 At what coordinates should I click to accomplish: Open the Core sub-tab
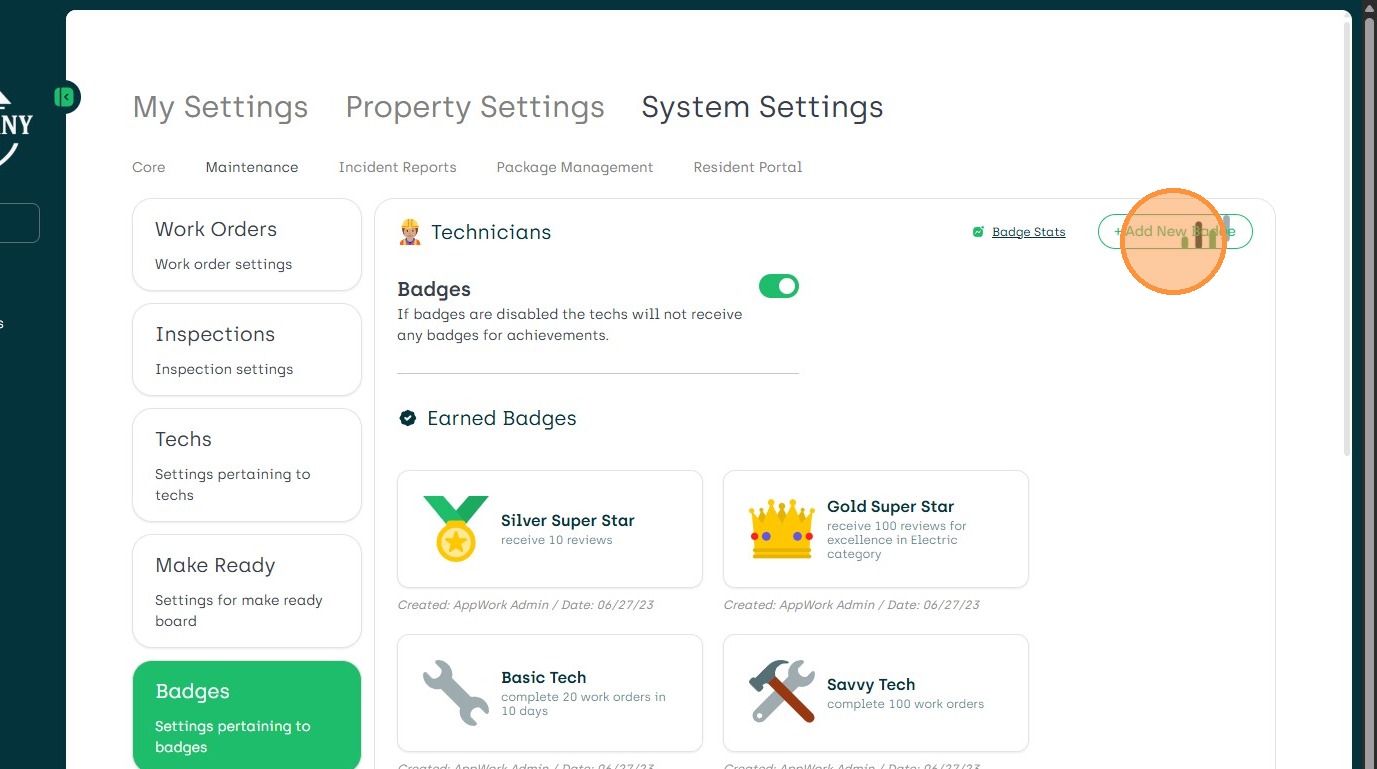click(149, 167)
